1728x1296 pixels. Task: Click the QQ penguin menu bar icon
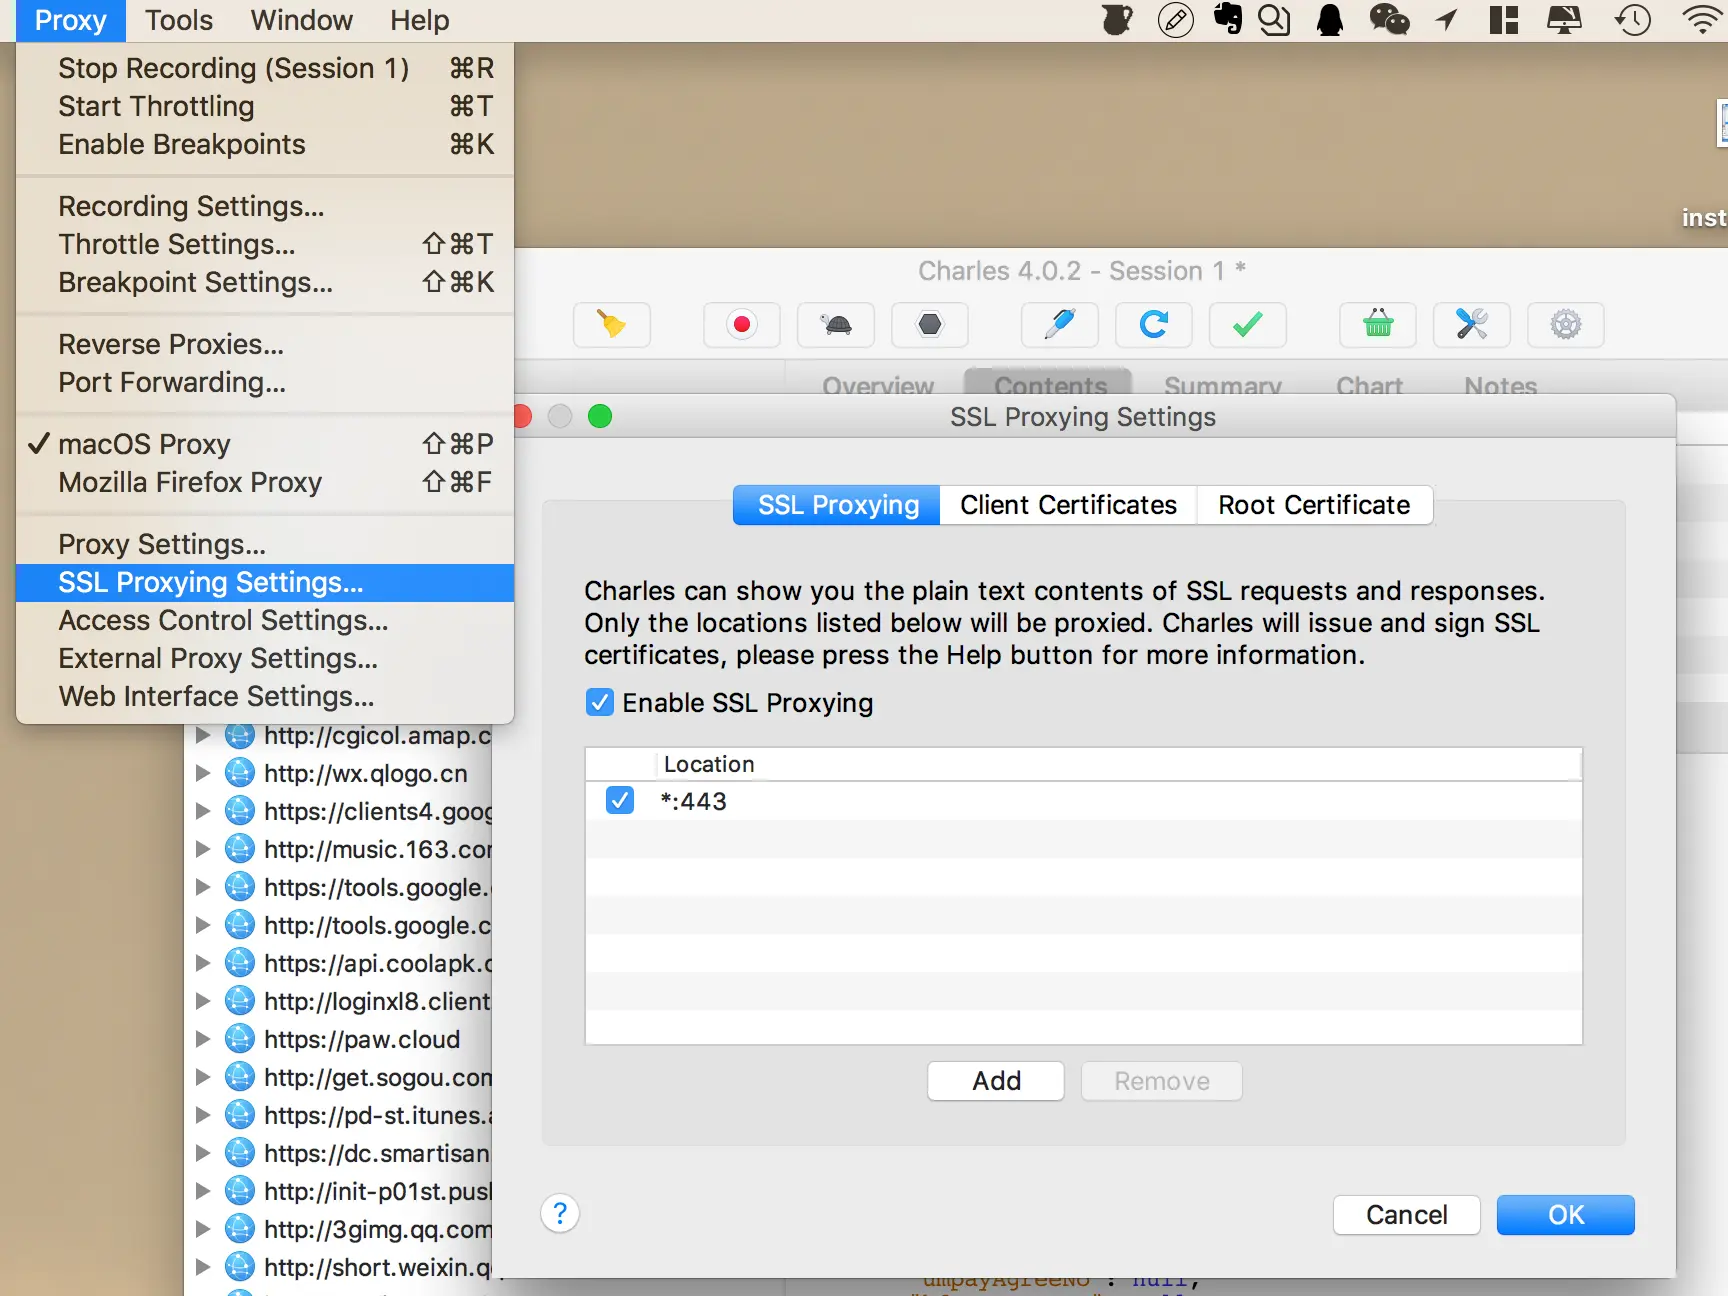click(1330, 19)
